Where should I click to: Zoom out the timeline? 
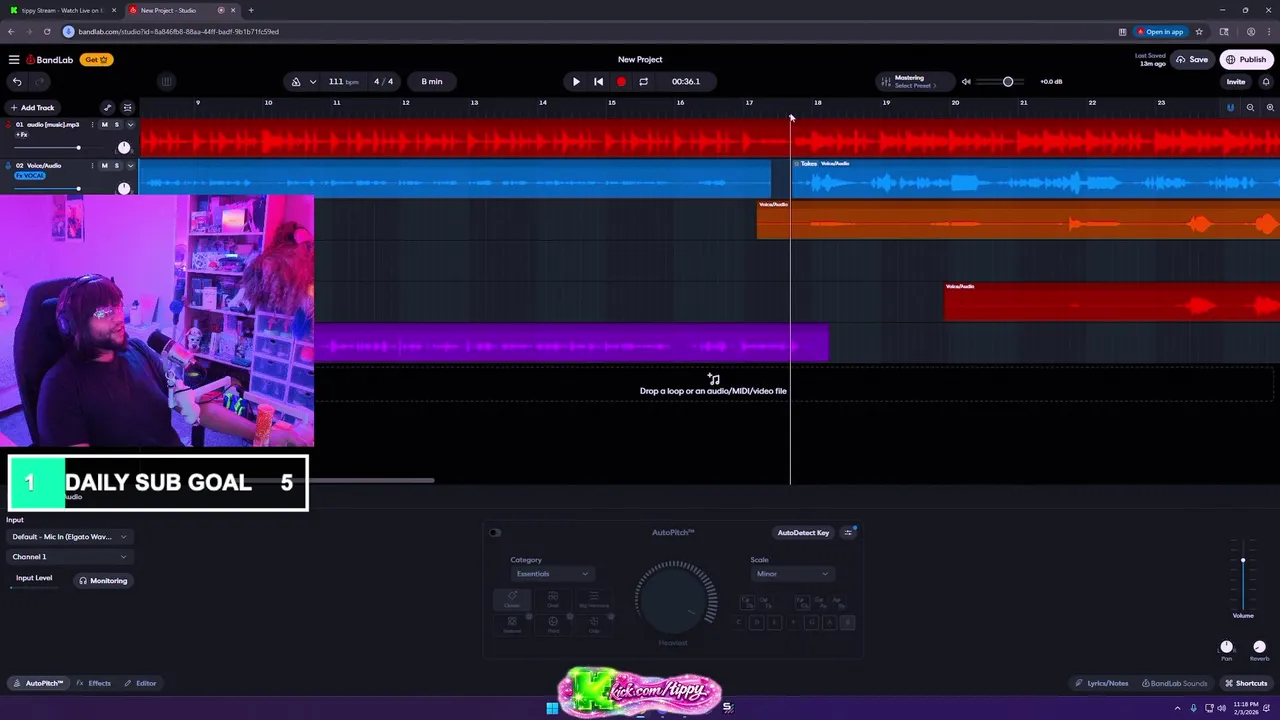pyautogui.click(x=1250, y=107)
